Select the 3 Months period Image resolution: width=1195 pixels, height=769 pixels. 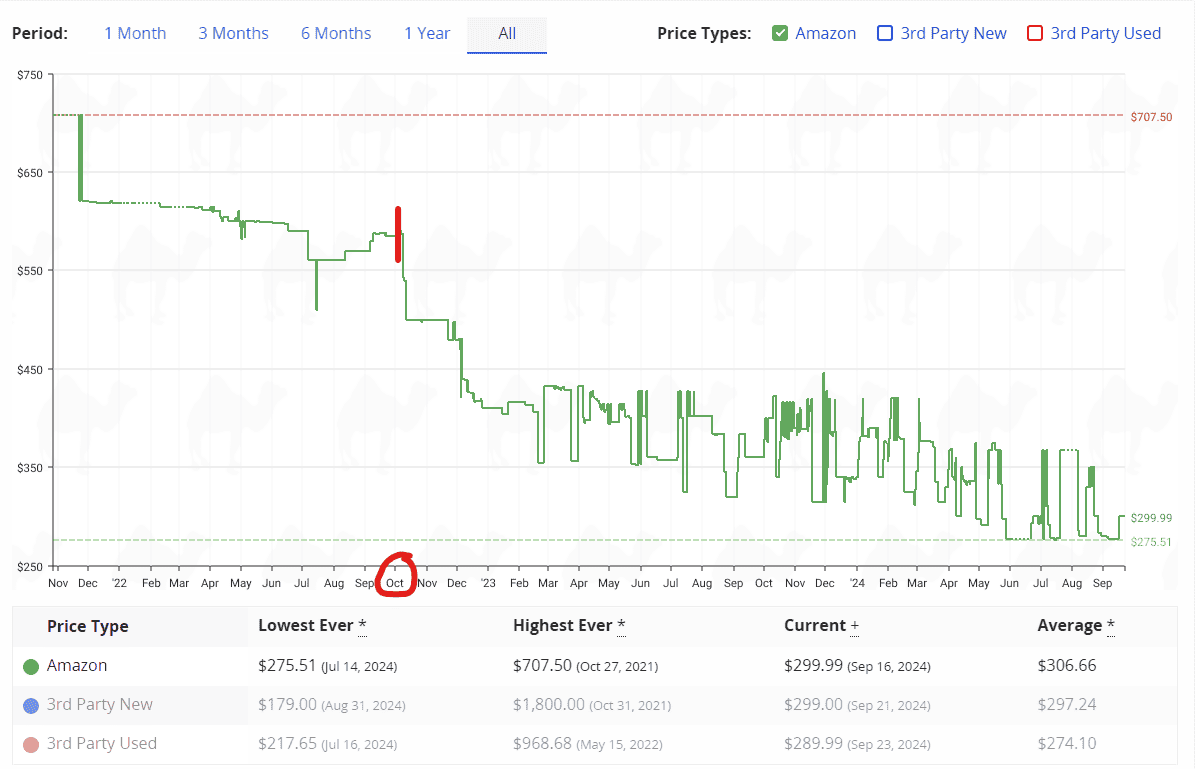point(233,34)
